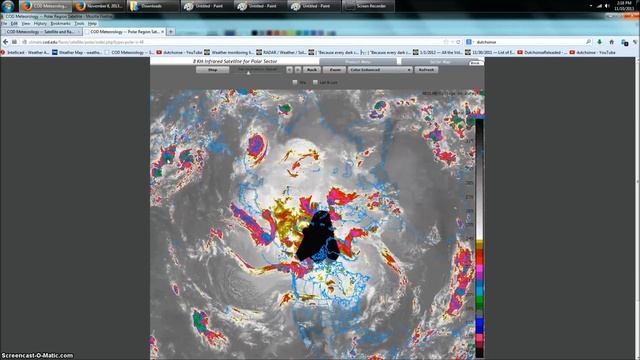
Task: Click the search magnifier icon
Action: (x=588, y=42)
